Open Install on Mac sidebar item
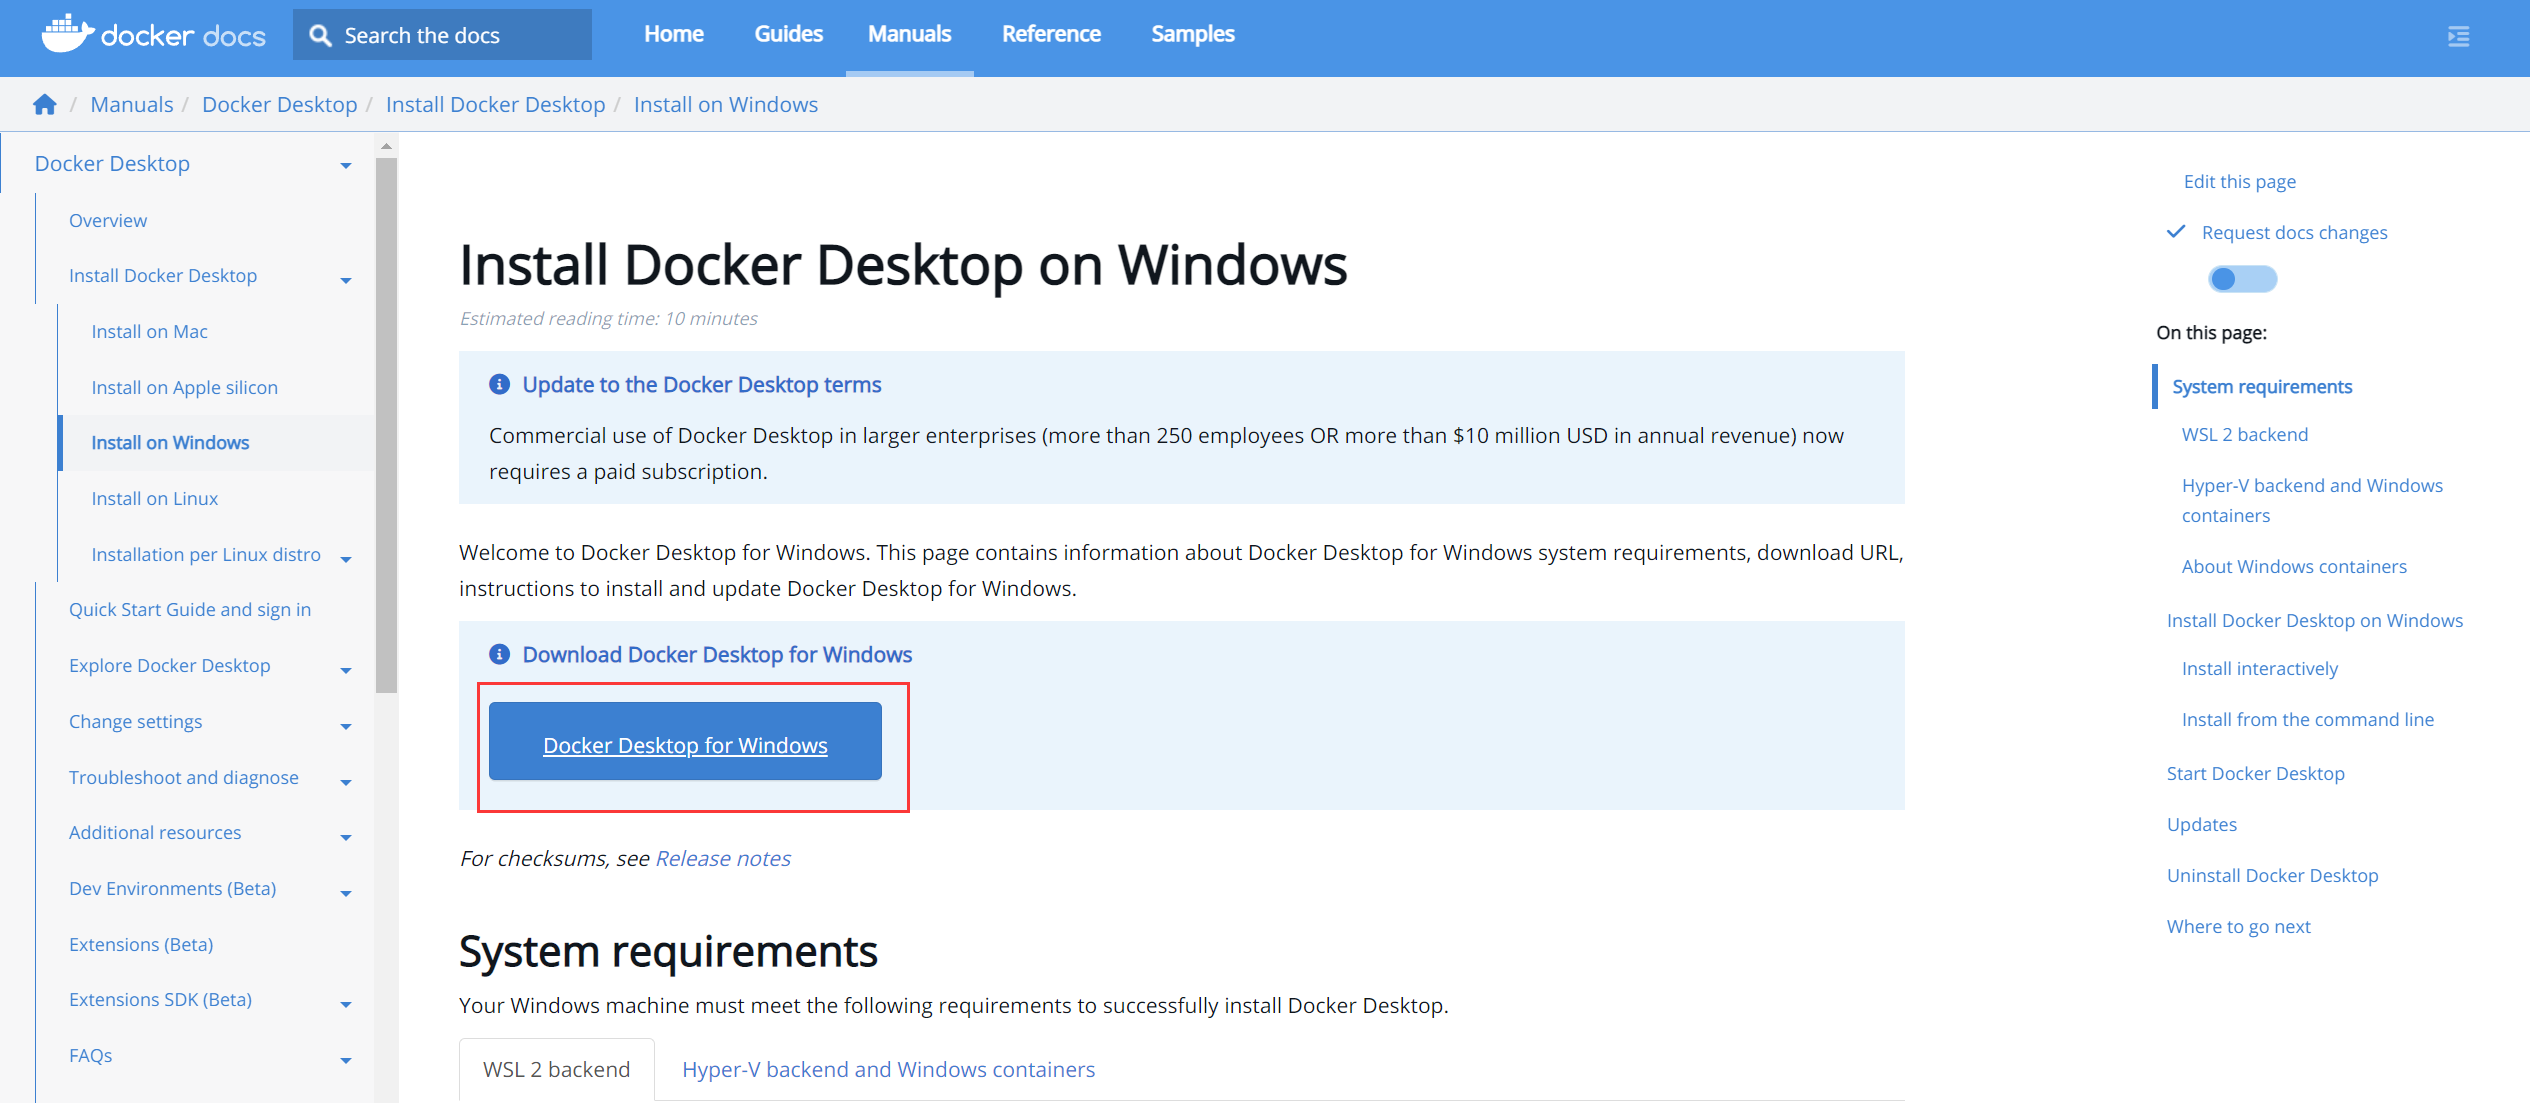The height and width of the screenshot is (1103, 2530). tap(150, 331)
